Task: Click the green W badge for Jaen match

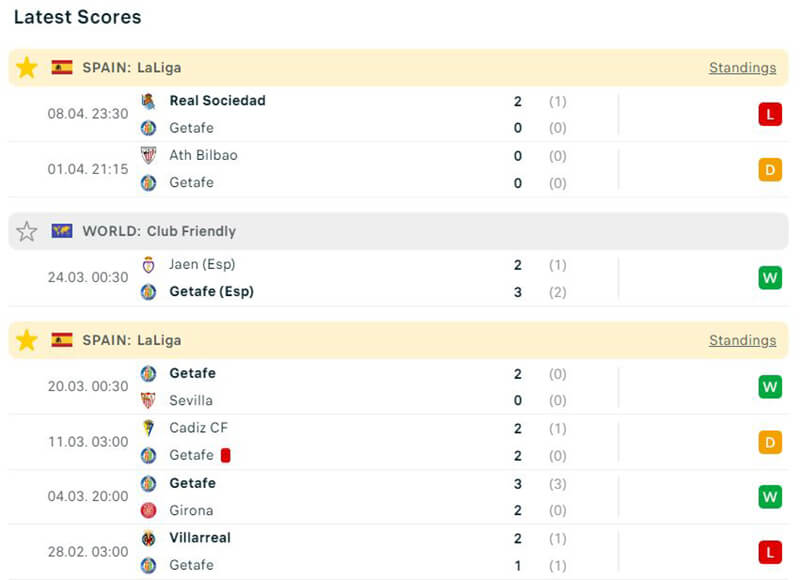Action: coord(769,278)
